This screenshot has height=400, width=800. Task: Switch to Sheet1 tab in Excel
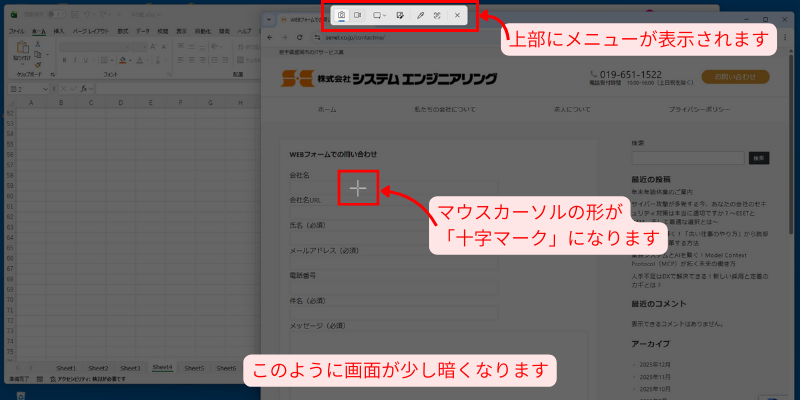coord(66,368)
